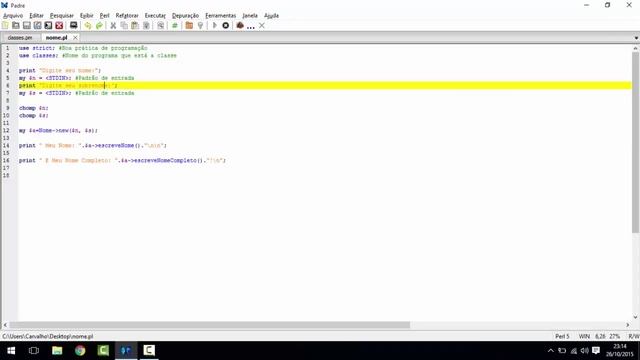Click the 'chomp $n' code line

point(33,108)
